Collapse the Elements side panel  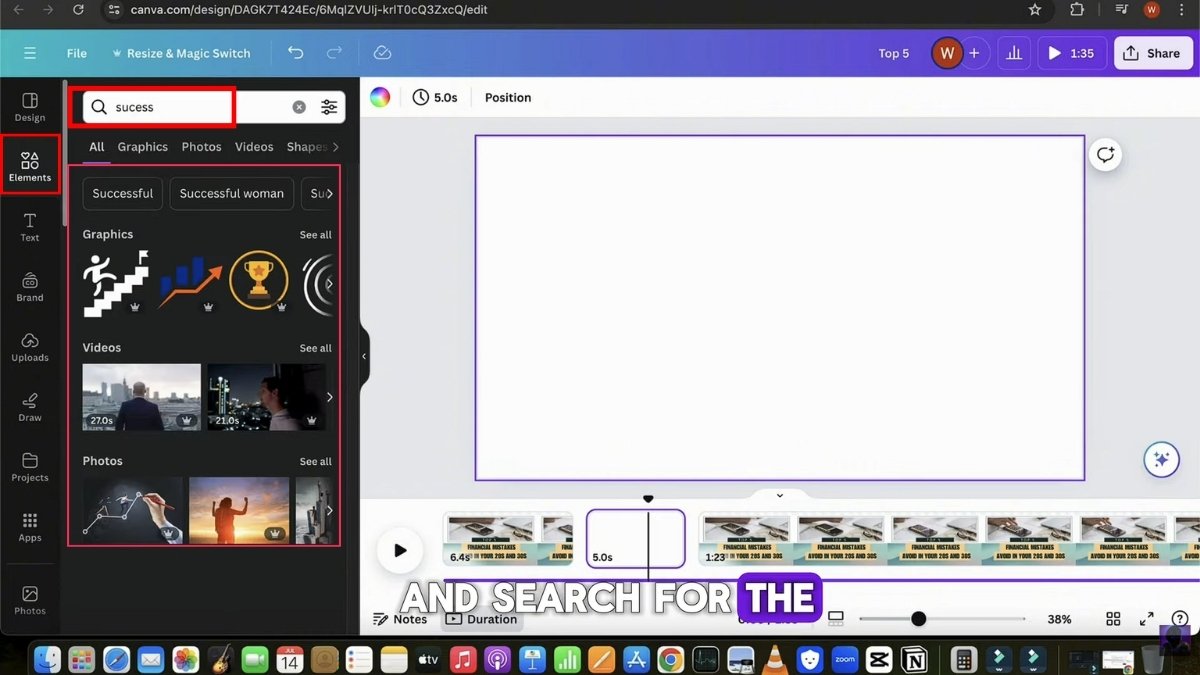tap(364, 355)
